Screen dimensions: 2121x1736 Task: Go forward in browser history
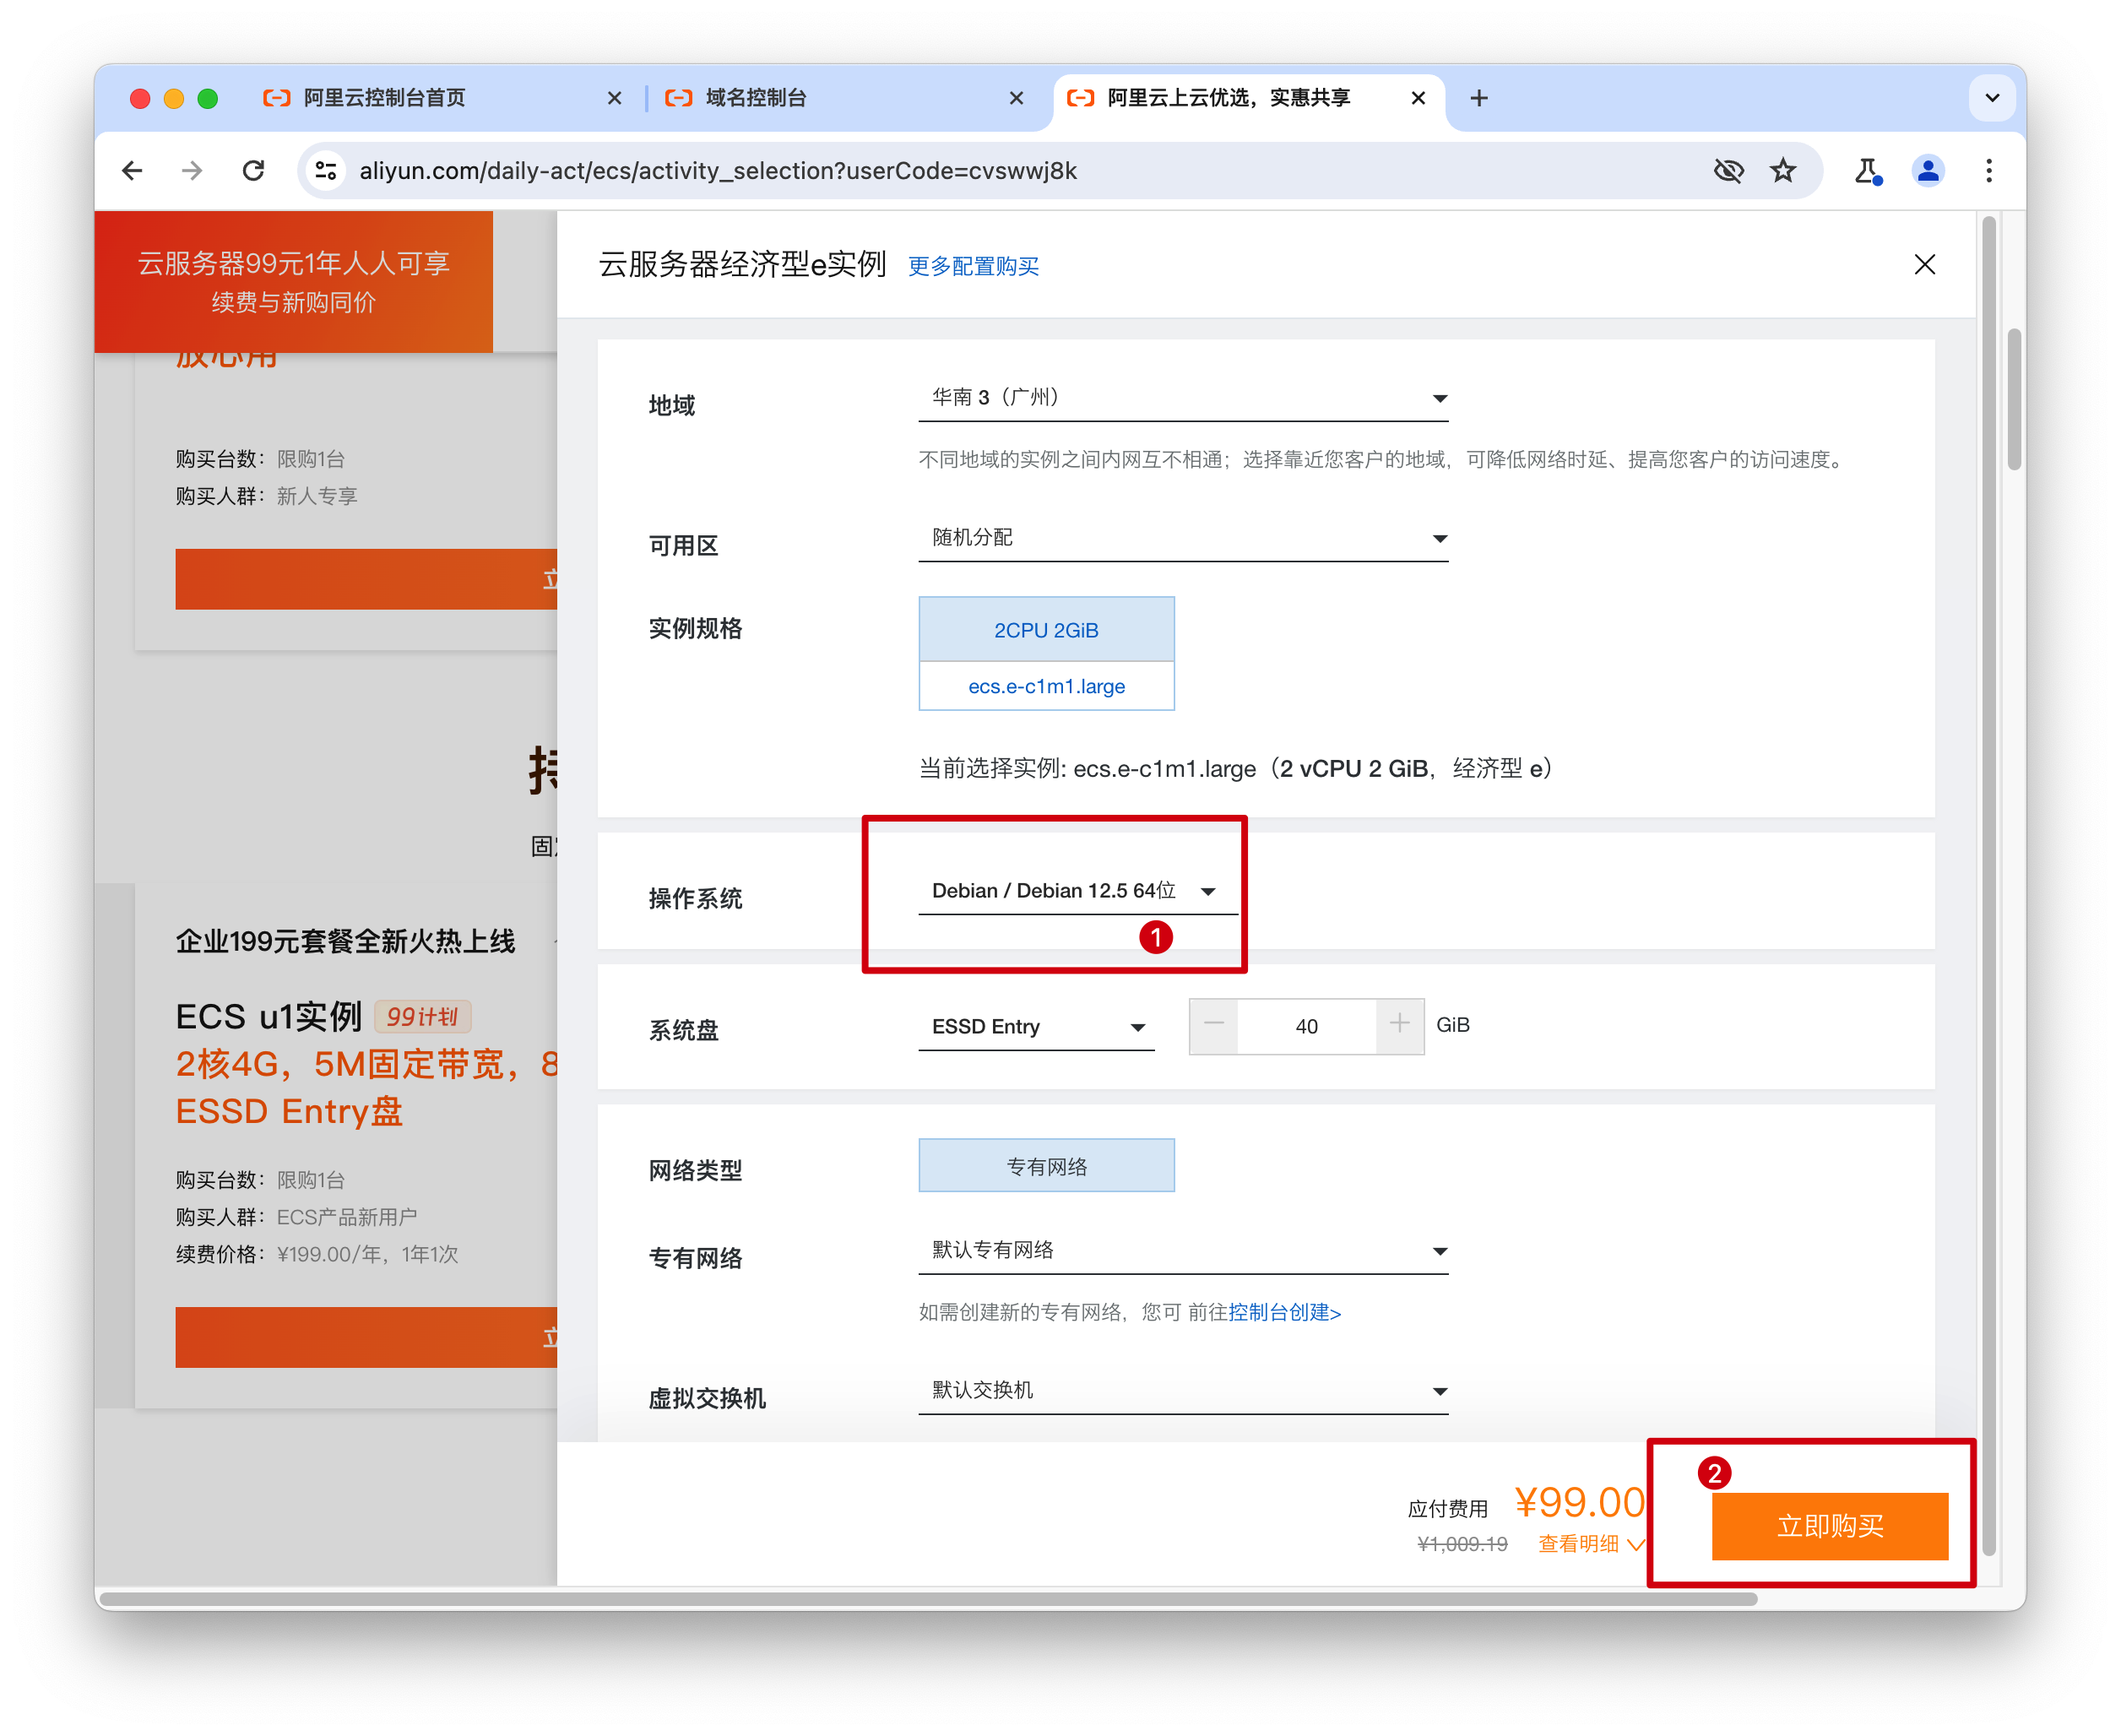(192, 171)
